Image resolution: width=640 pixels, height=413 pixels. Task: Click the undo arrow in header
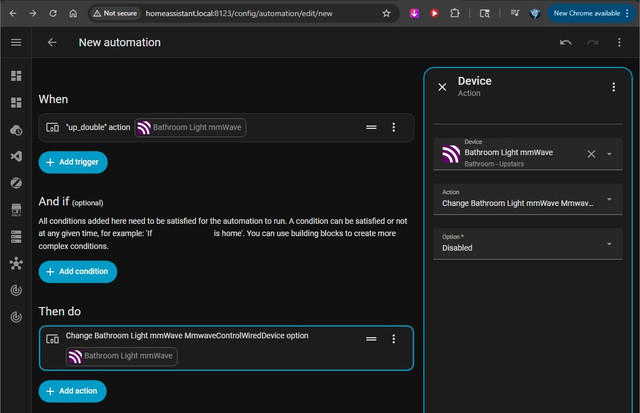pos(565,42)
